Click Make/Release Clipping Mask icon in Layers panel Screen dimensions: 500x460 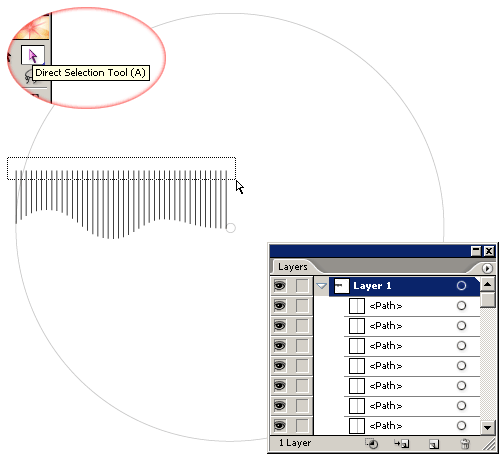pyautogui.click(x=372, y=444)
